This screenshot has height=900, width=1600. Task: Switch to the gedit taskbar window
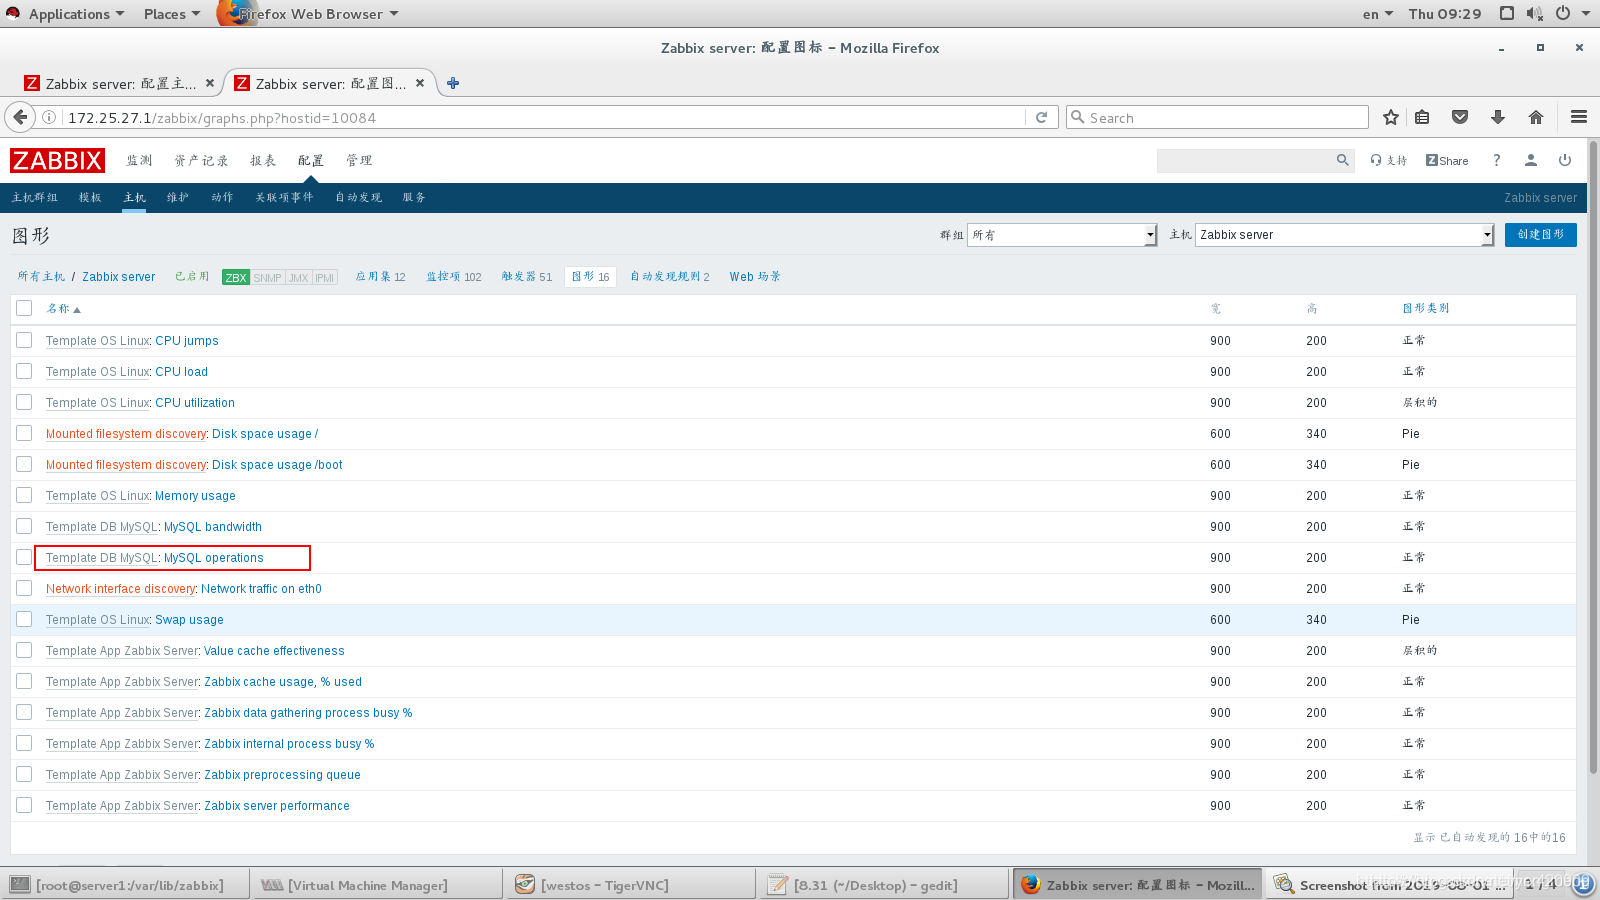(x=882, y=885)
